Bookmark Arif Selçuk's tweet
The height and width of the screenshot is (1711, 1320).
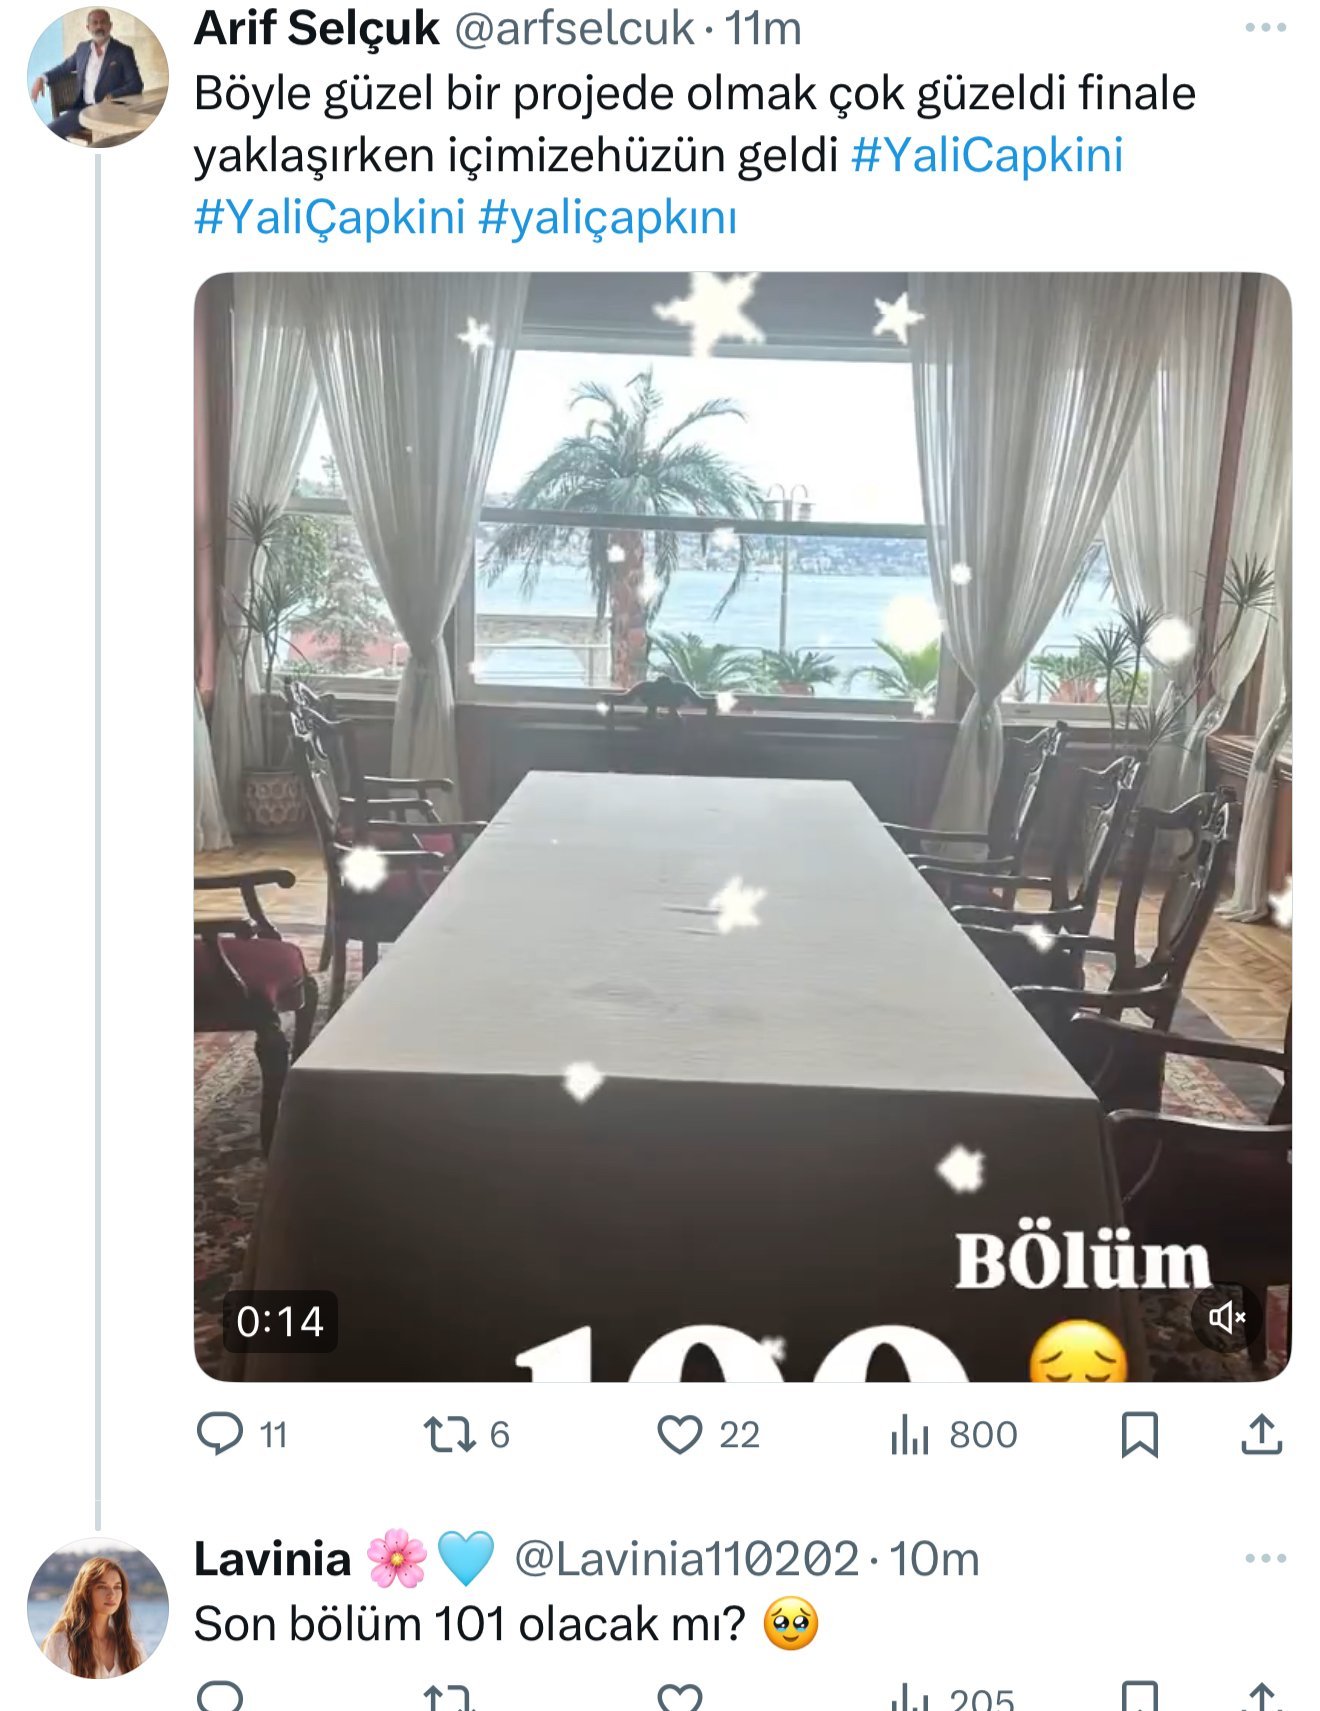tap(1139, 1434)
